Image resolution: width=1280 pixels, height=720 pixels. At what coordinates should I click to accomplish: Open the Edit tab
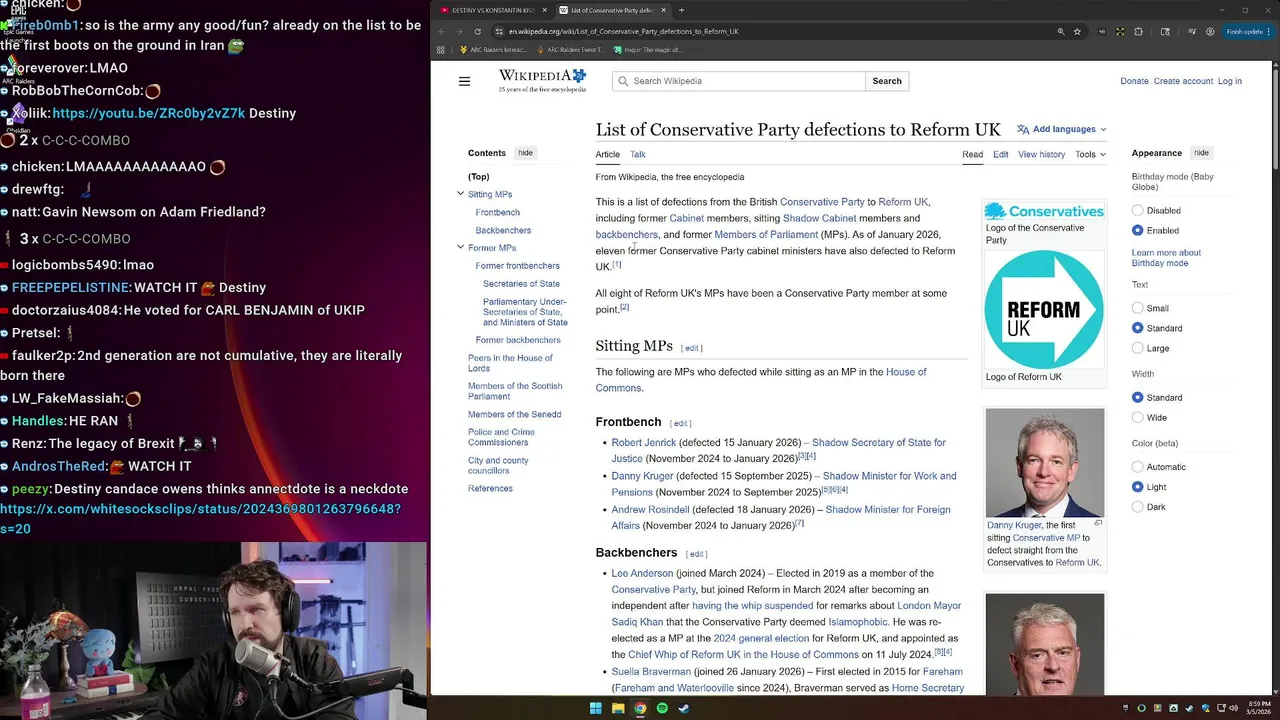(x=1000, y=154)
